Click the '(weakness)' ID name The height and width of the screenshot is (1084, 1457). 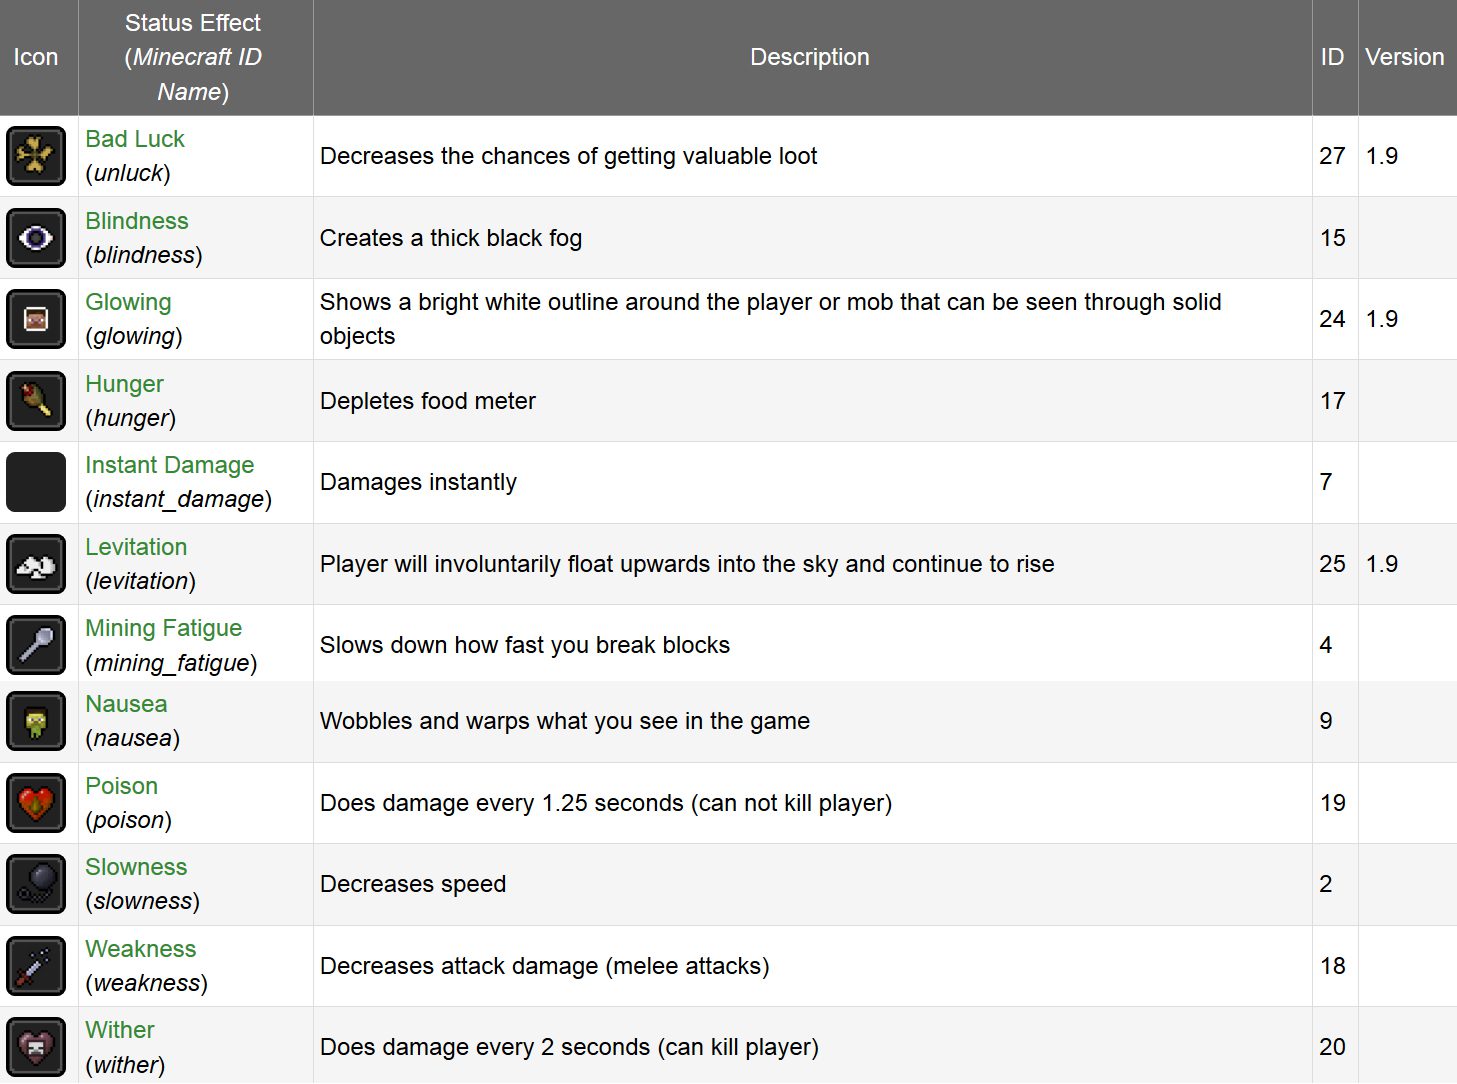point(147,983)
